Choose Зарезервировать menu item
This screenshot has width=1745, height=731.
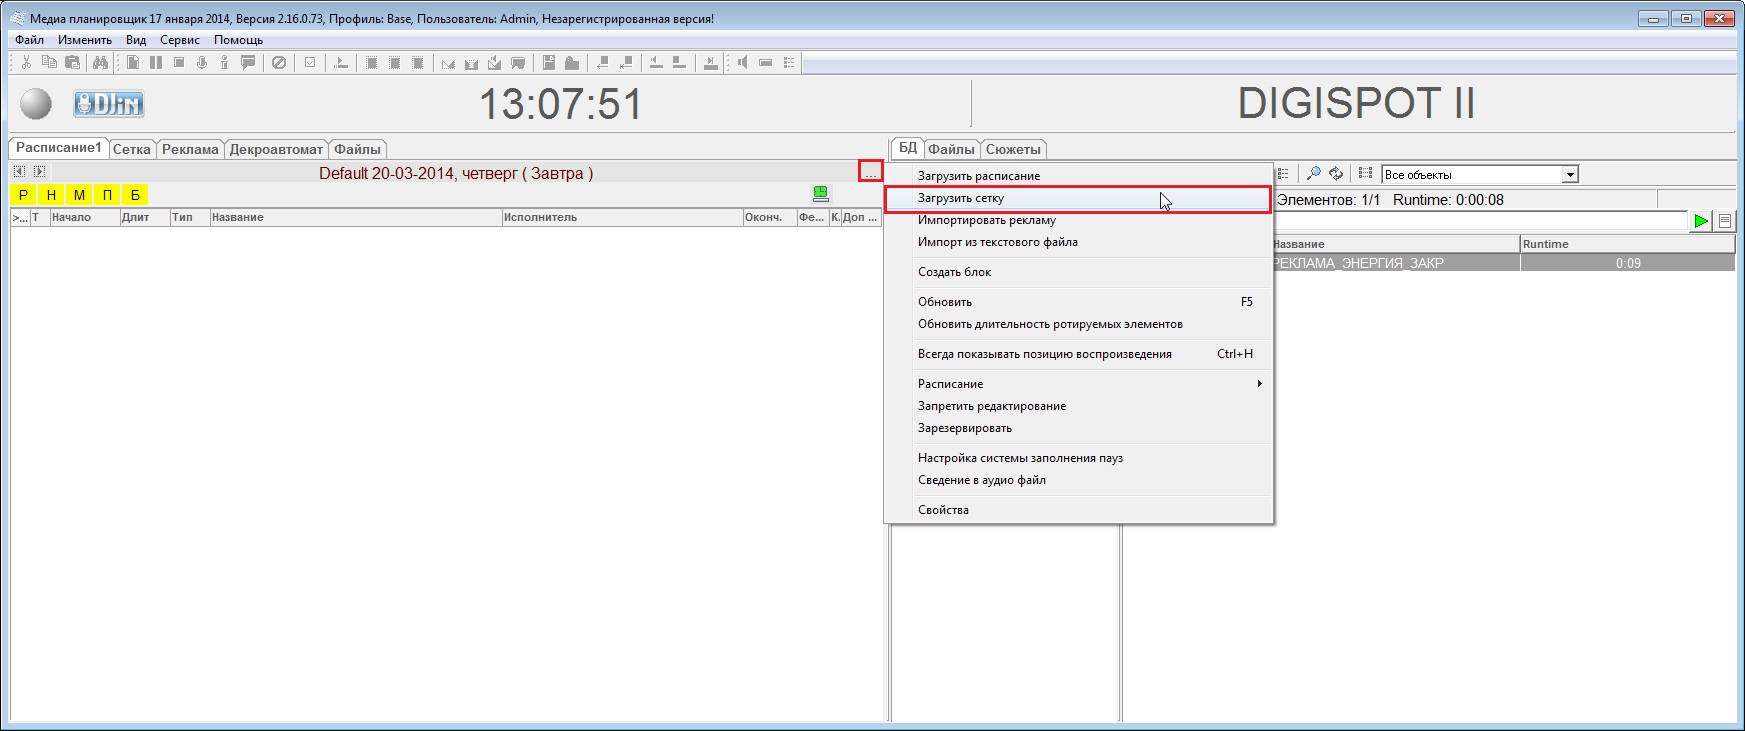1079,428
